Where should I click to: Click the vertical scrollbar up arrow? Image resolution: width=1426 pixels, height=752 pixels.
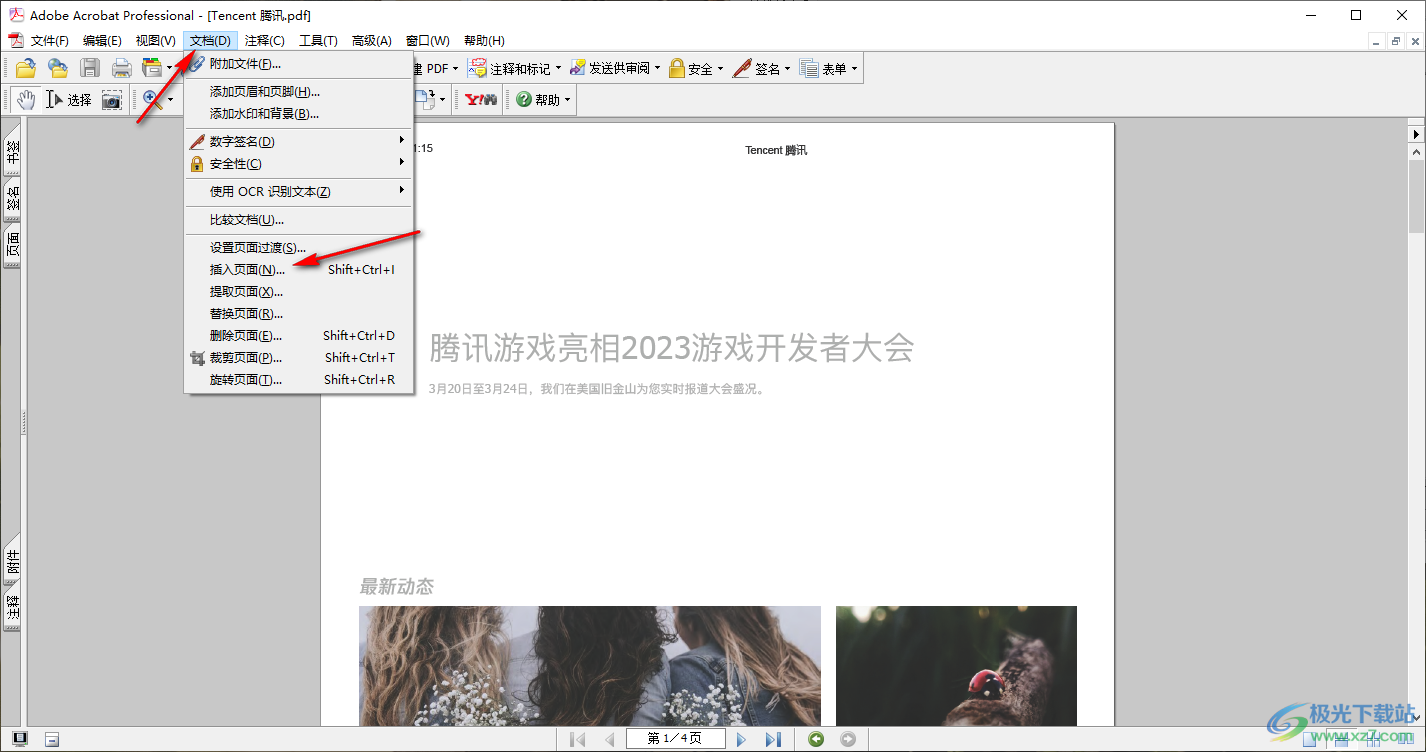[x=1416, y=152]
